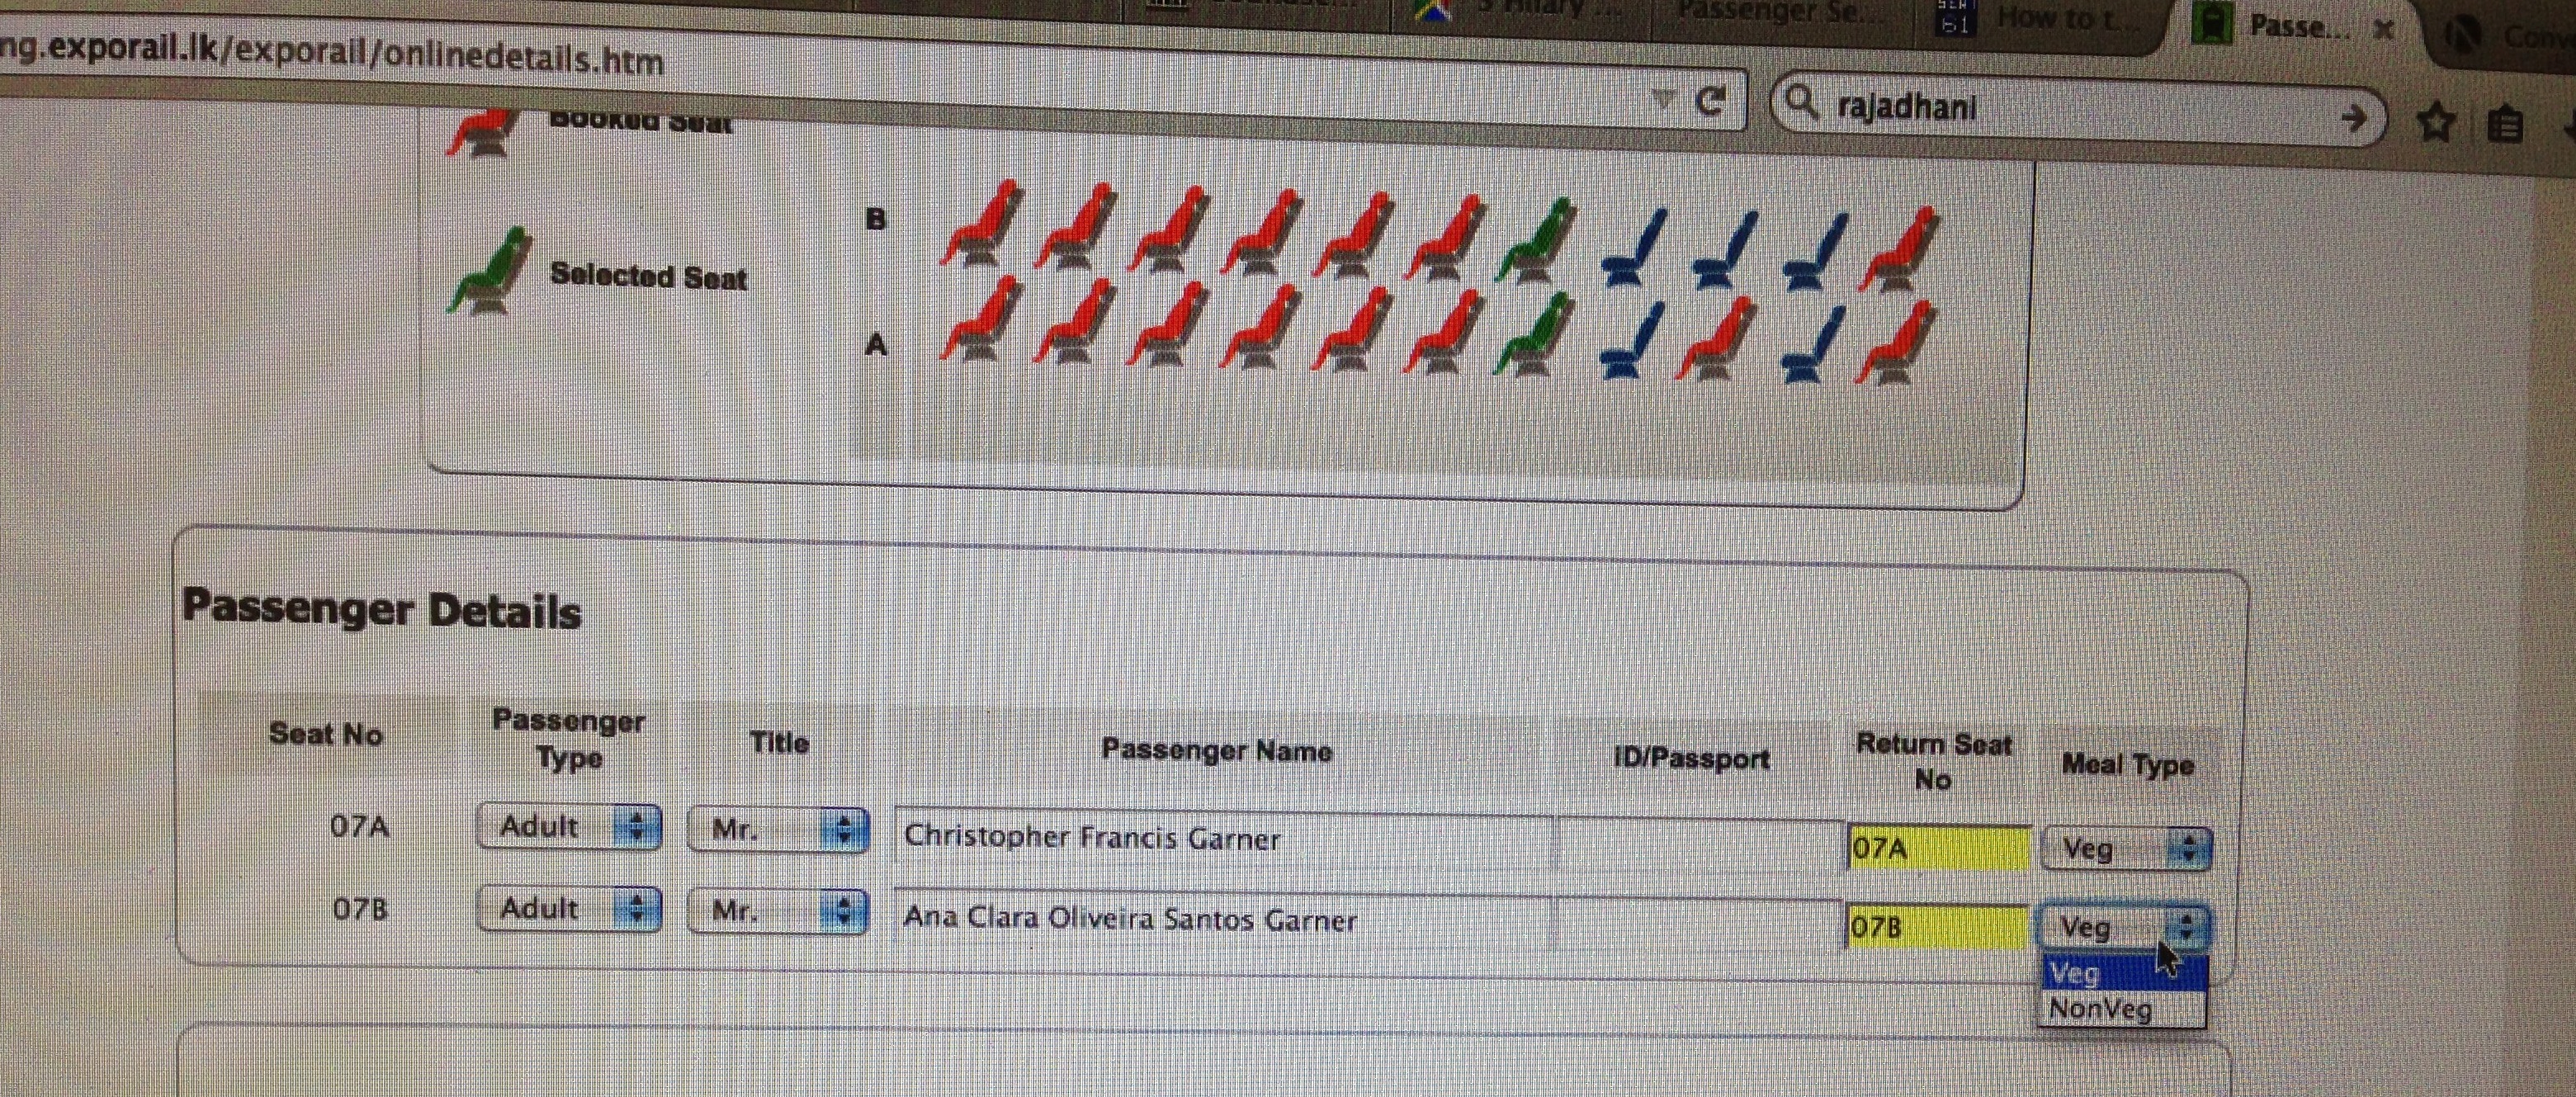Open Title dropdown for seat 07B
This screenshot has height=1097, width=2576.
click(777, 911)
